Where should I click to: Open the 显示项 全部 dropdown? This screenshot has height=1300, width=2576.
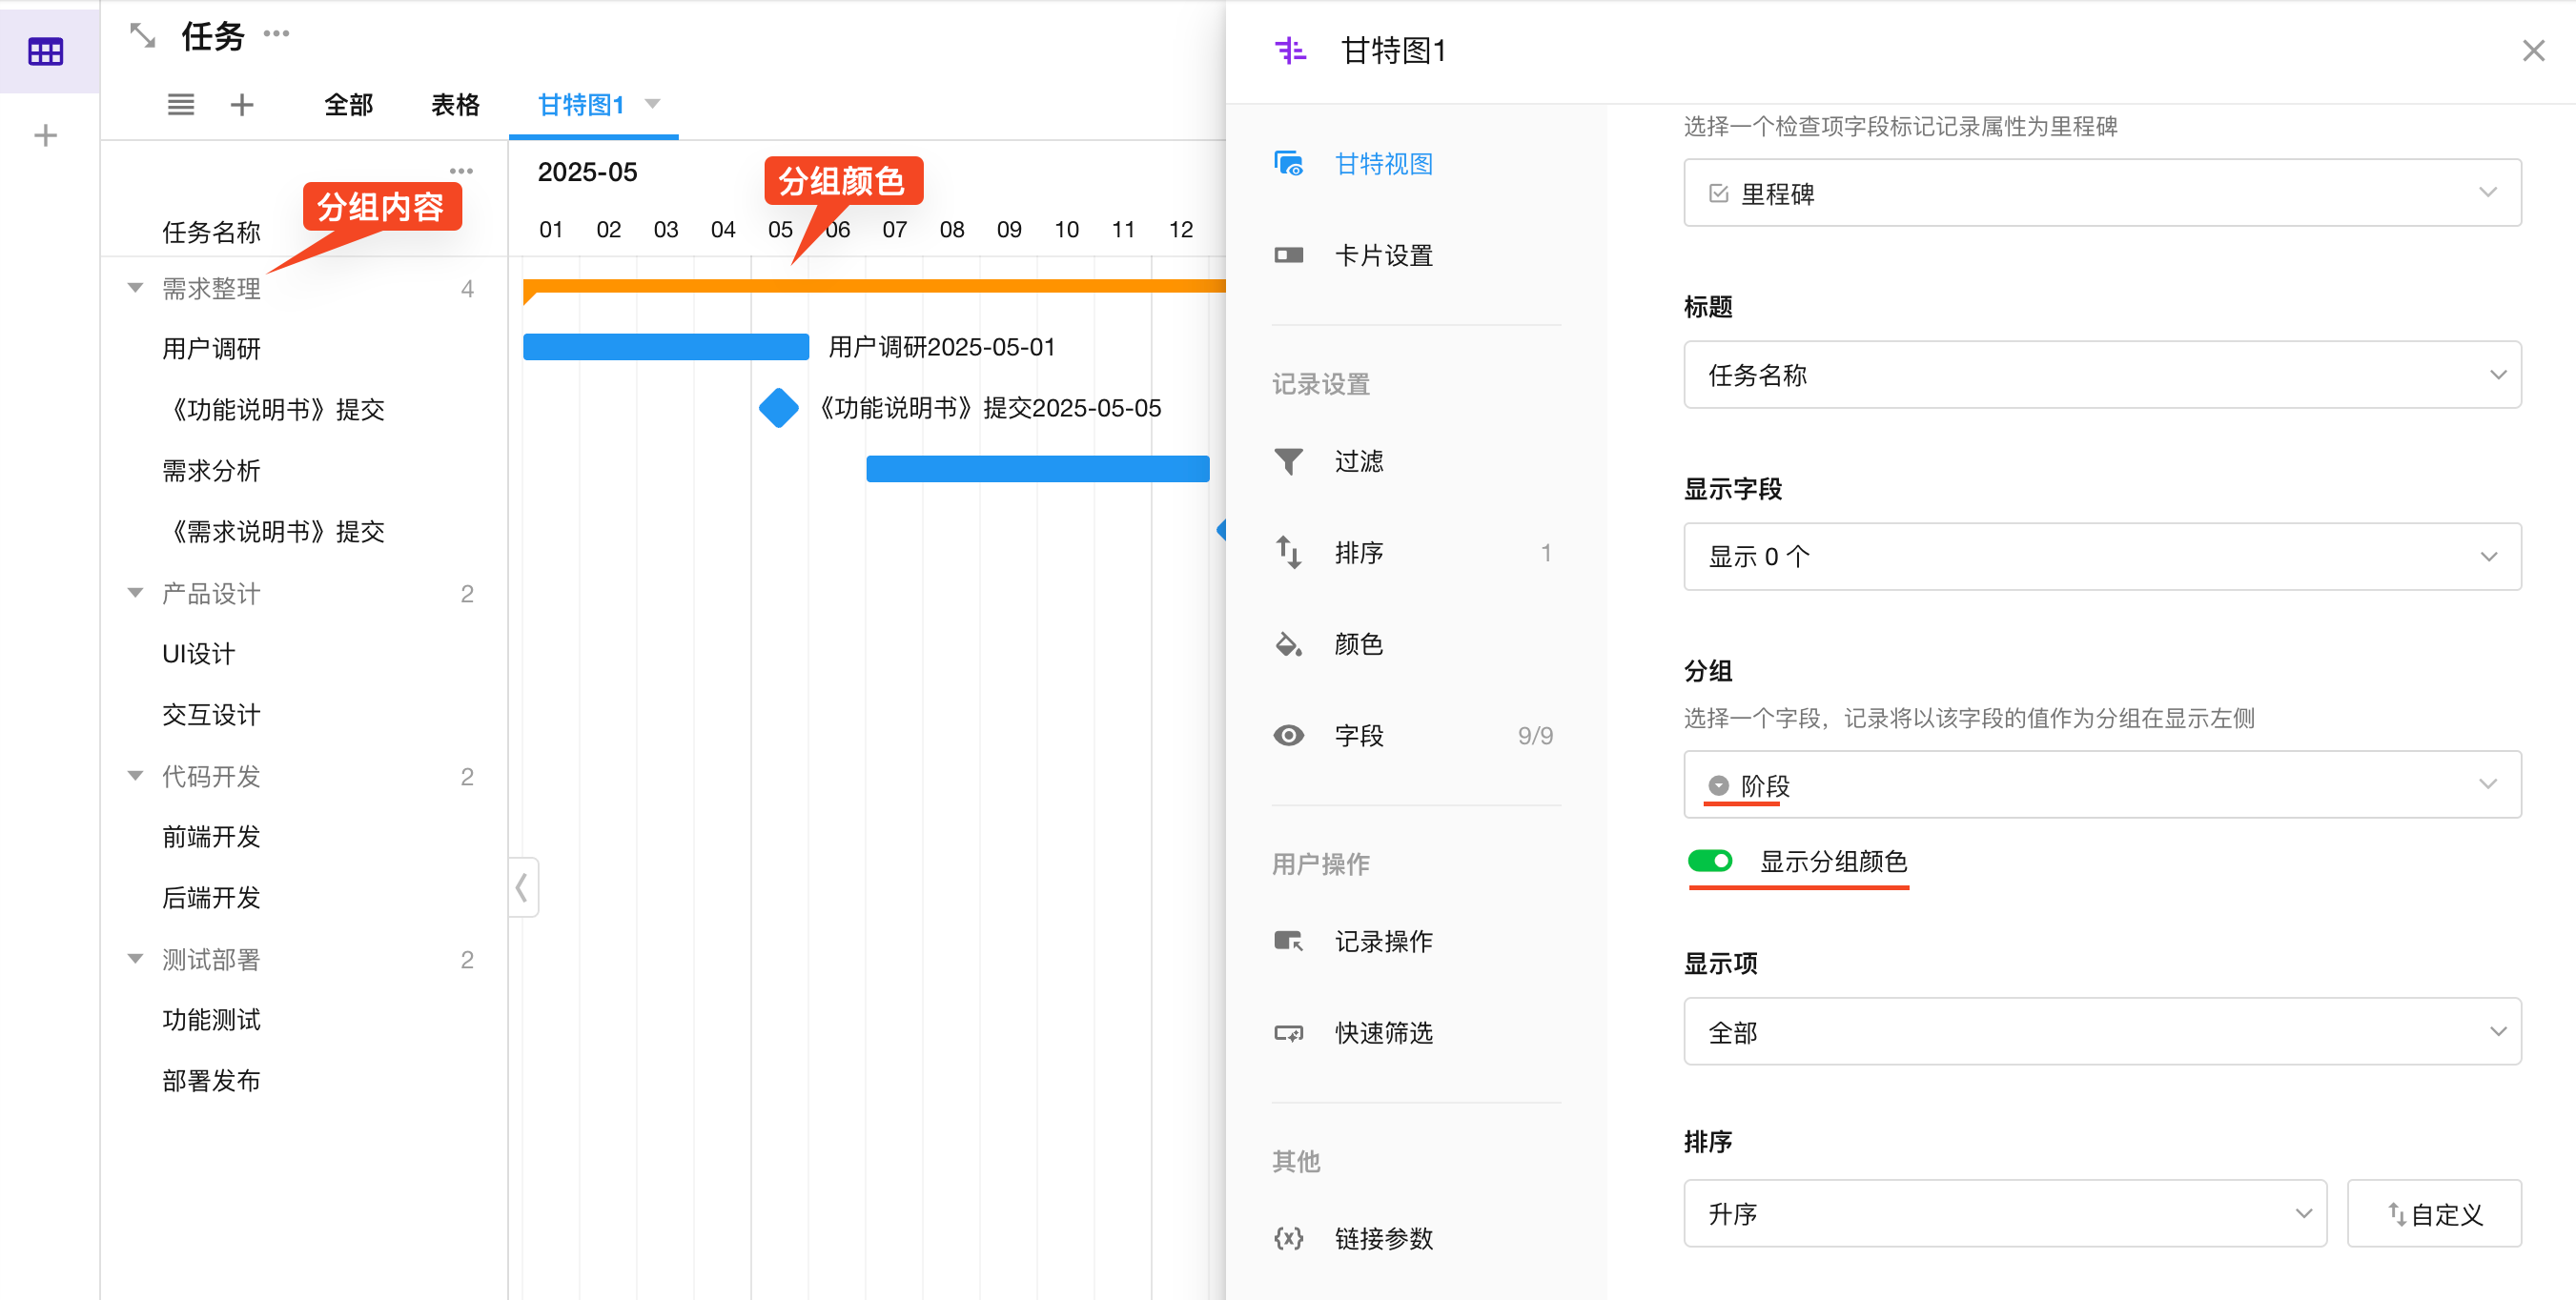(x=2101, y=1031)
